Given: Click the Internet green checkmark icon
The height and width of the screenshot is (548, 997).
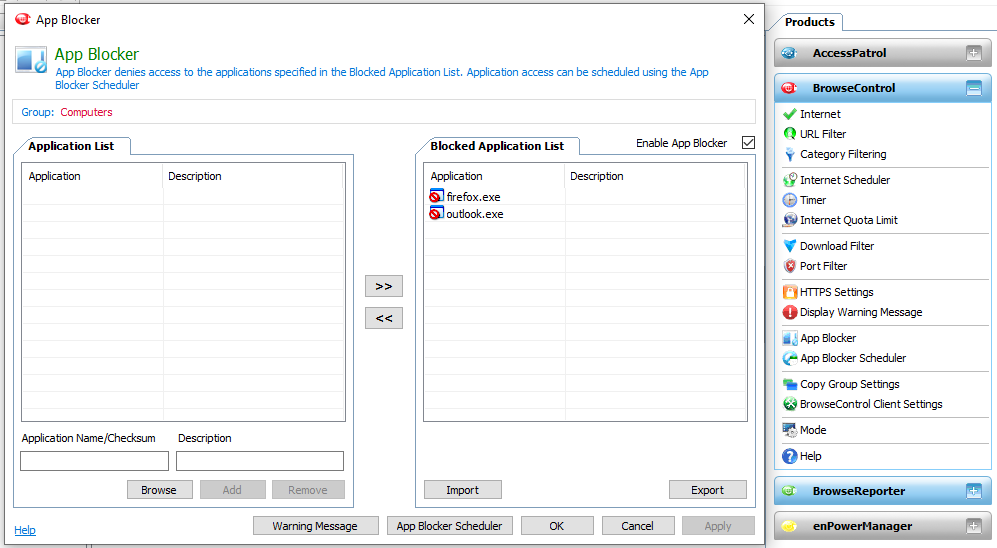Looking at the screenshot, I should 789,114.
